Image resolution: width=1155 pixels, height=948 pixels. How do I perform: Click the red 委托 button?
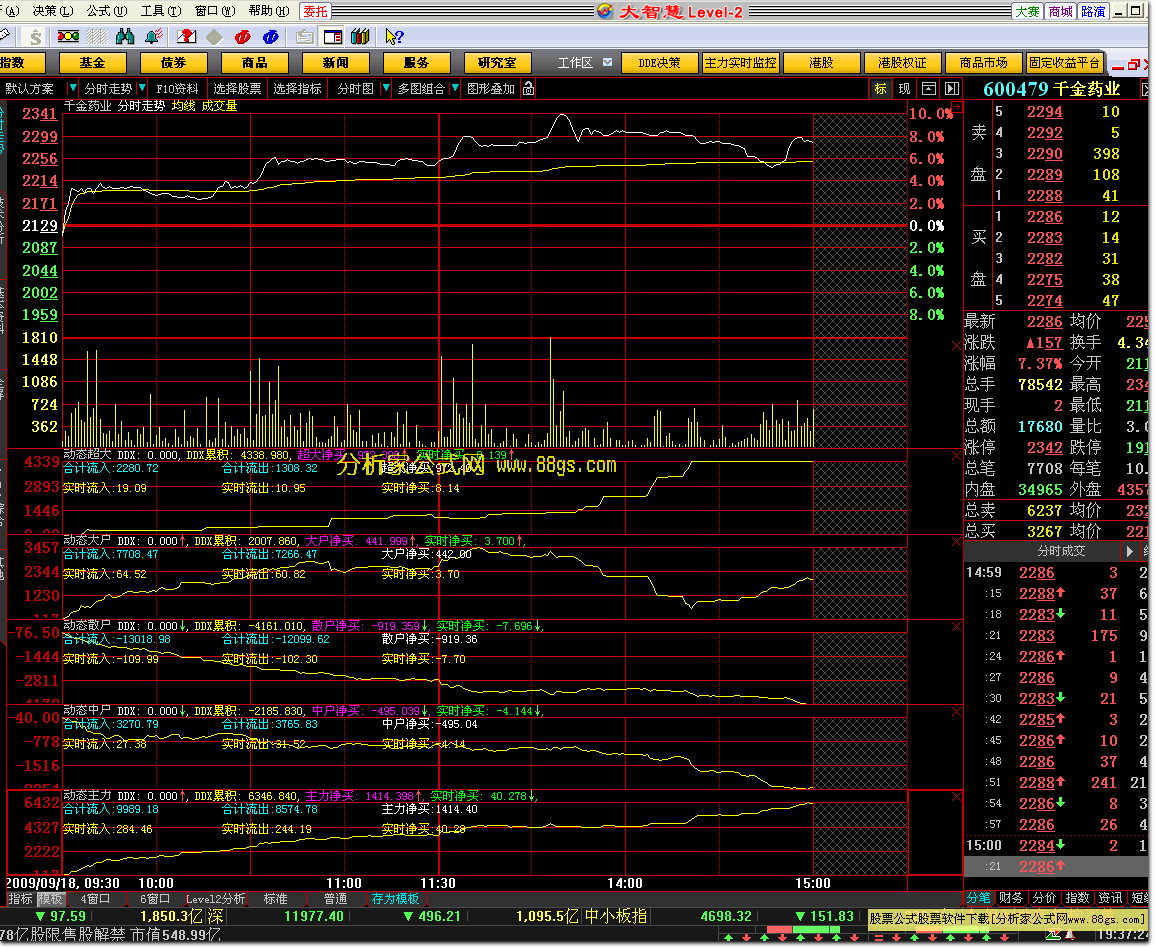pyautogui.click(x=315, y=11)
